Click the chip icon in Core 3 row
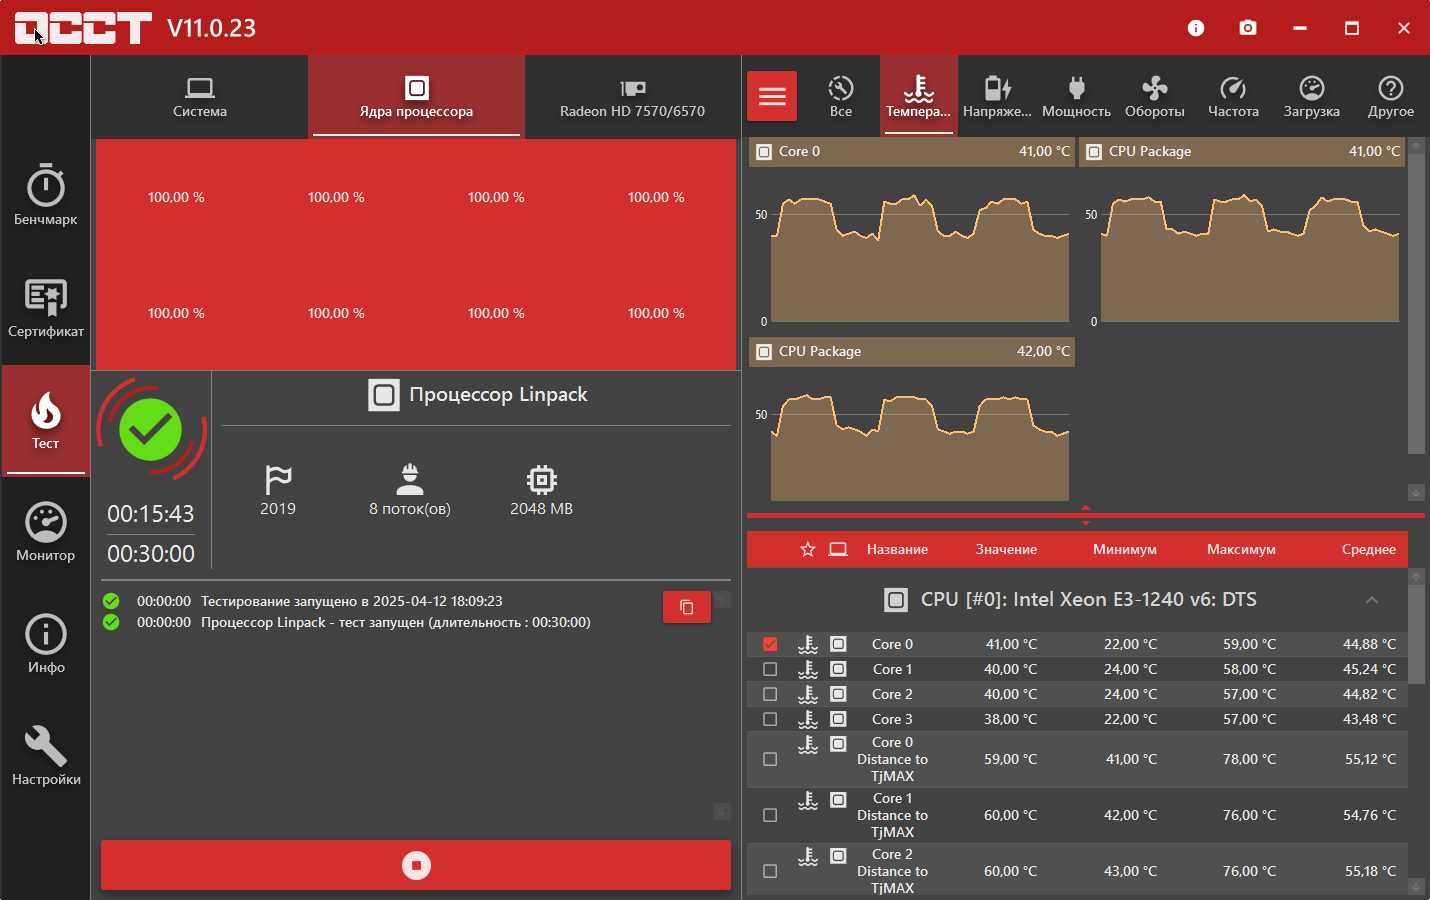This screenshot has width=1430, height=900. point(839,719)
